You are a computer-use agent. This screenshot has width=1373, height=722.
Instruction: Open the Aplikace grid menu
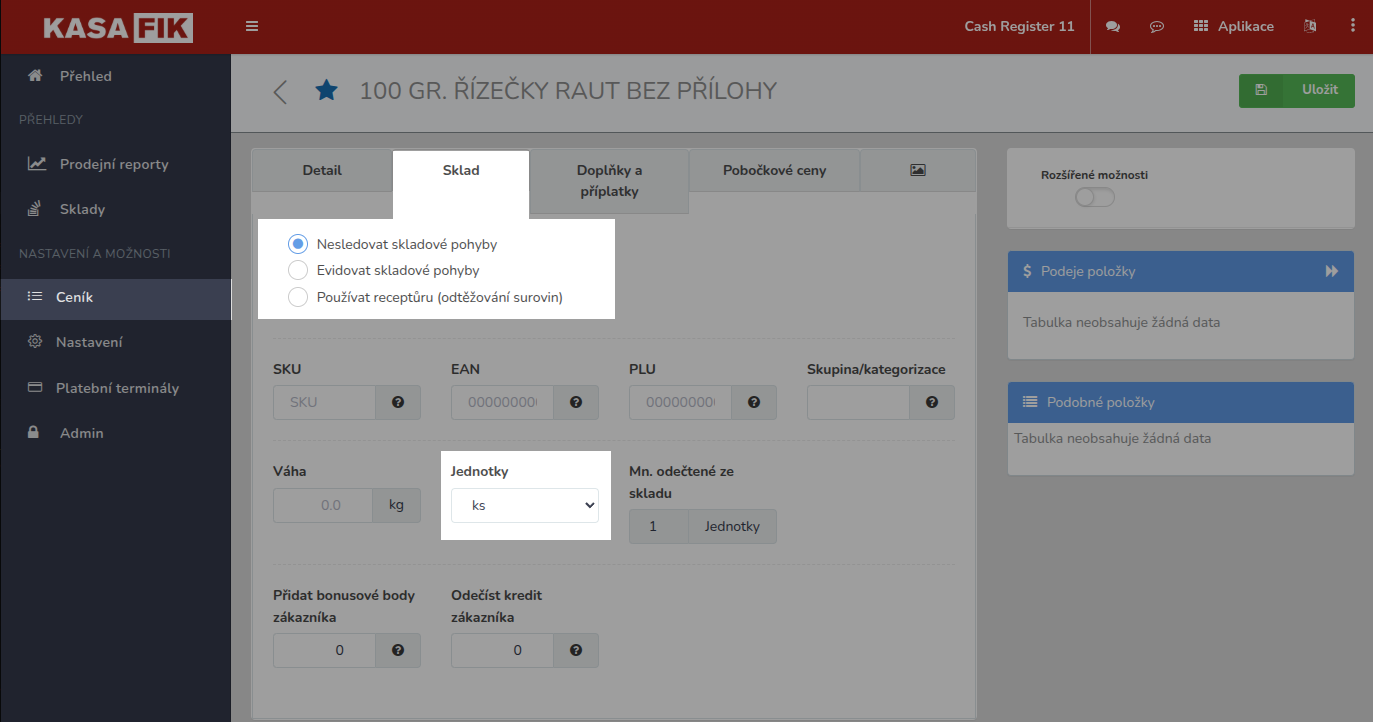[1234, 26]
